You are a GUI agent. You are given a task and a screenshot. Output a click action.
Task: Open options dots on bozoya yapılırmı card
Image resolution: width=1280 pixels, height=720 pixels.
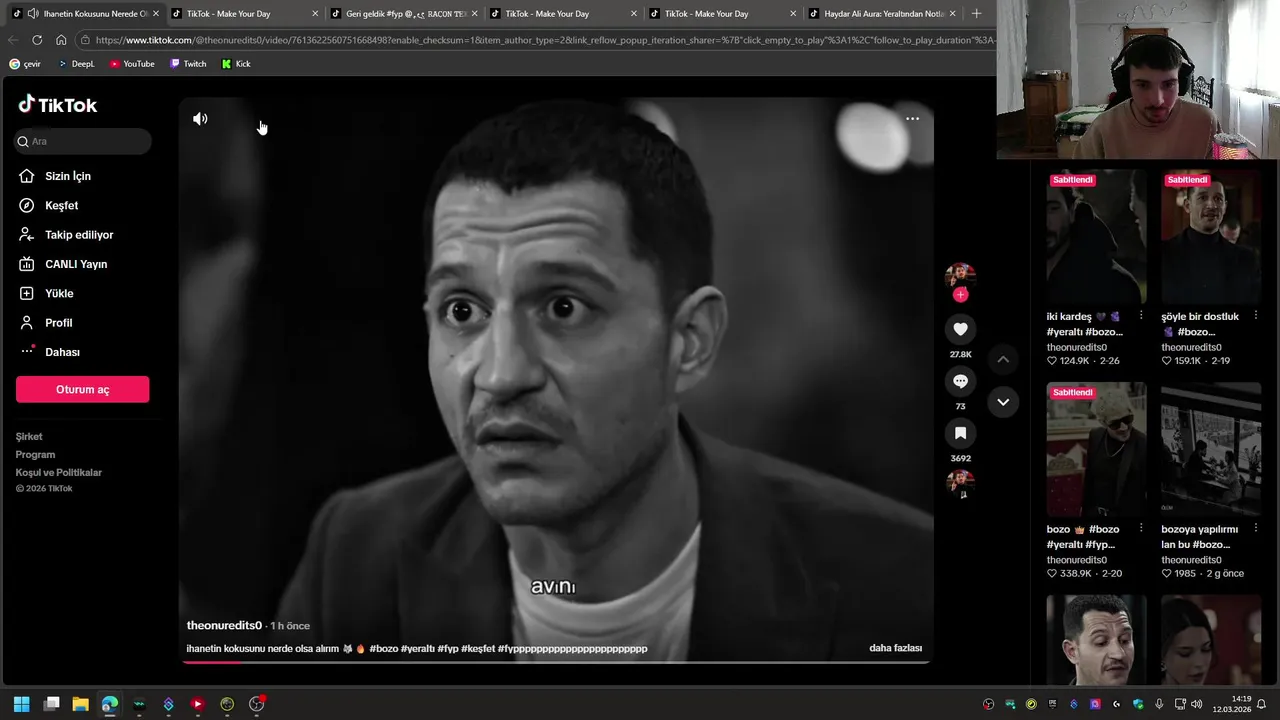(1256, 529)
